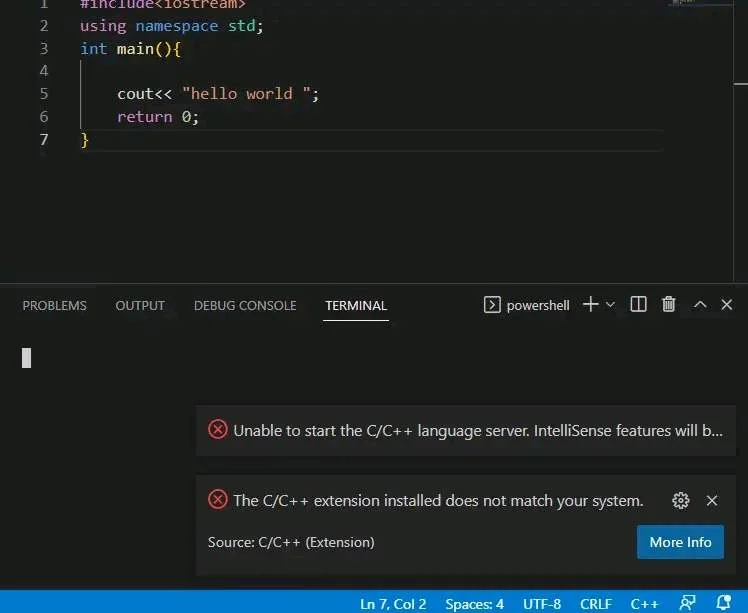Image resolution: width=748 pixels, height=613 pixels.
Task: Click the int keyword on line 3
Action: (94, 49)
